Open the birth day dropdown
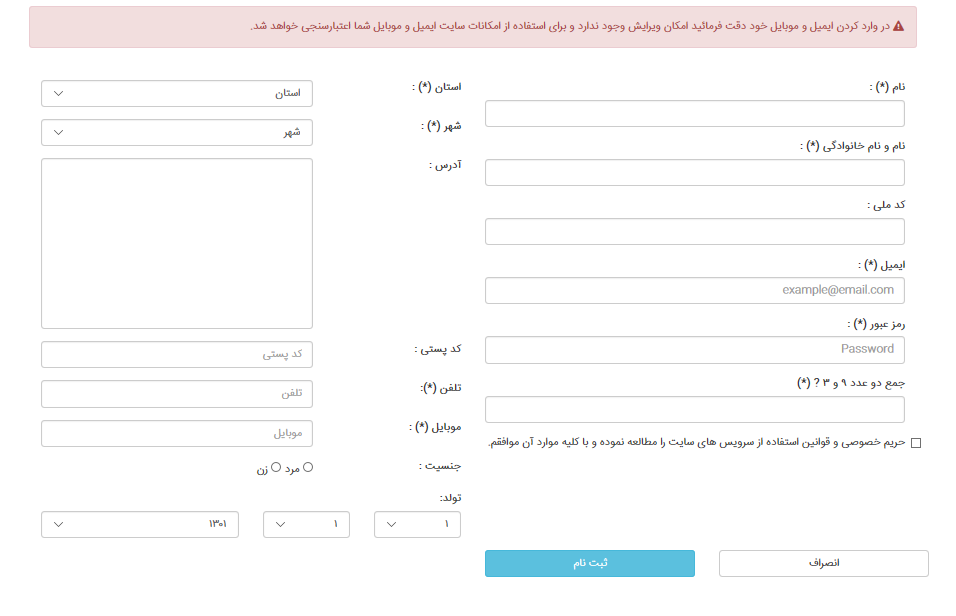 point(417,524)
